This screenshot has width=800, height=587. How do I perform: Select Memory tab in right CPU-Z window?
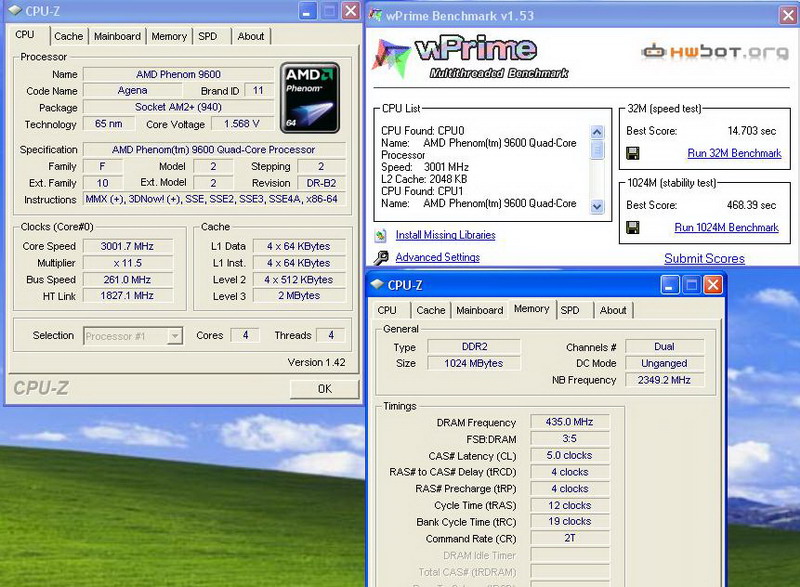pyautogui.click(x=532, y=309)
